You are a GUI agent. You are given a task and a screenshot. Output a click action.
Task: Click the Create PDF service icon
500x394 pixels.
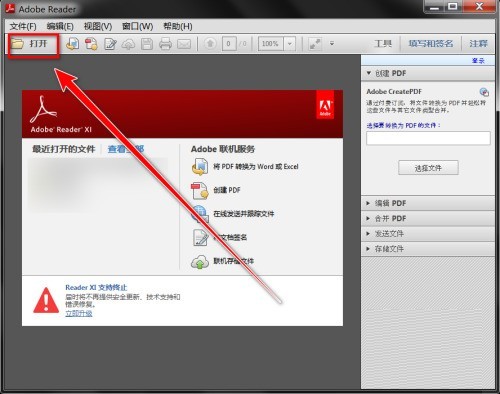pyautogui.click(x=200, y=190)
